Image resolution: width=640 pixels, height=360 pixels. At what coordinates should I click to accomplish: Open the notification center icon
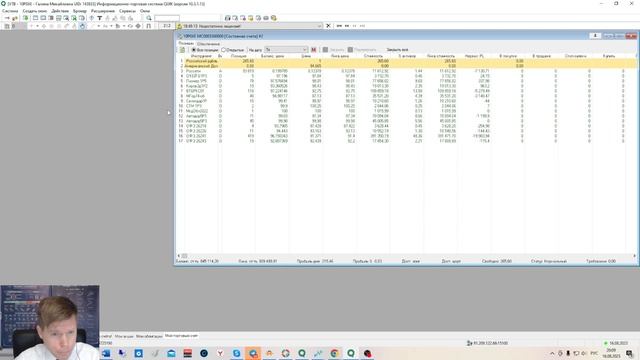(630, 353)
